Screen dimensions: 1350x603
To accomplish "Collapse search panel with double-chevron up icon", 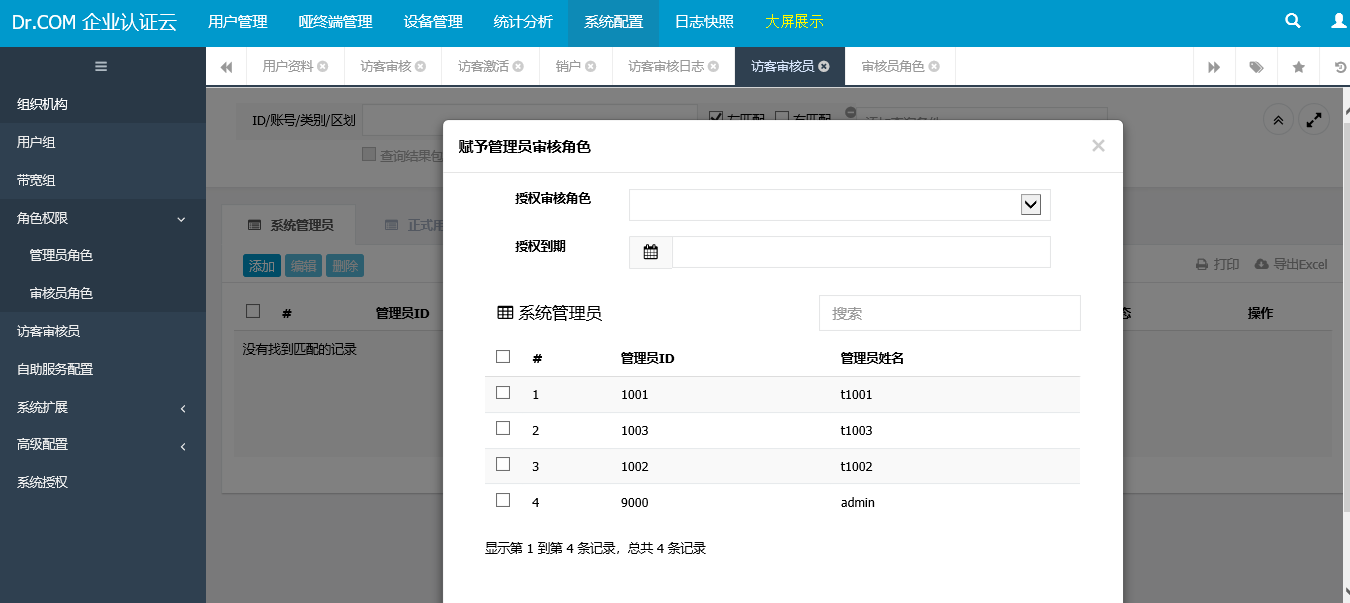I will coord(1278,120).
